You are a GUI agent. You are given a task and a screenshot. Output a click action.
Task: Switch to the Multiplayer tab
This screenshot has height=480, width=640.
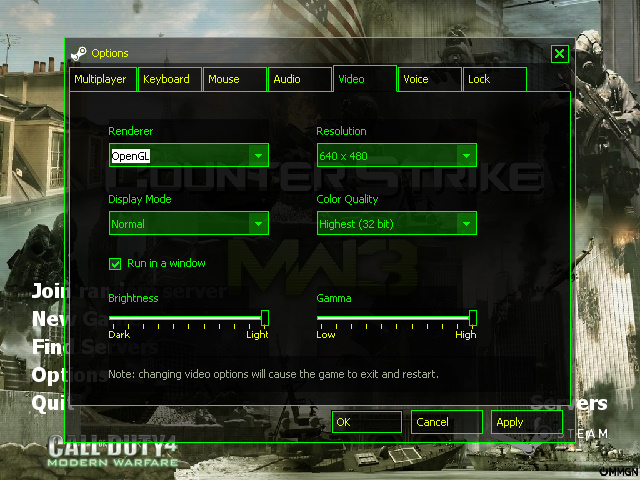pos(101,79)
